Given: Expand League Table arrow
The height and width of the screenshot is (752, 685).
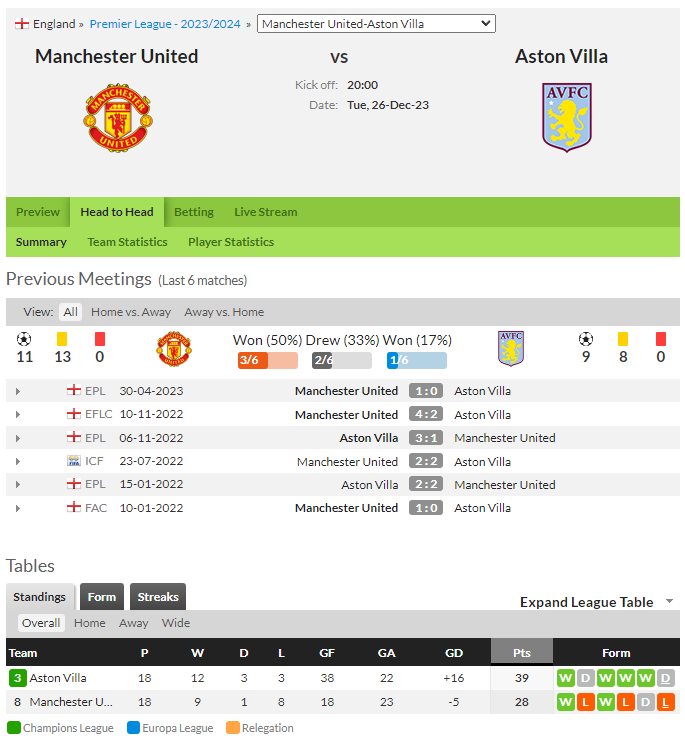Looking at the screenshot, I should click(x=670, y=601).
